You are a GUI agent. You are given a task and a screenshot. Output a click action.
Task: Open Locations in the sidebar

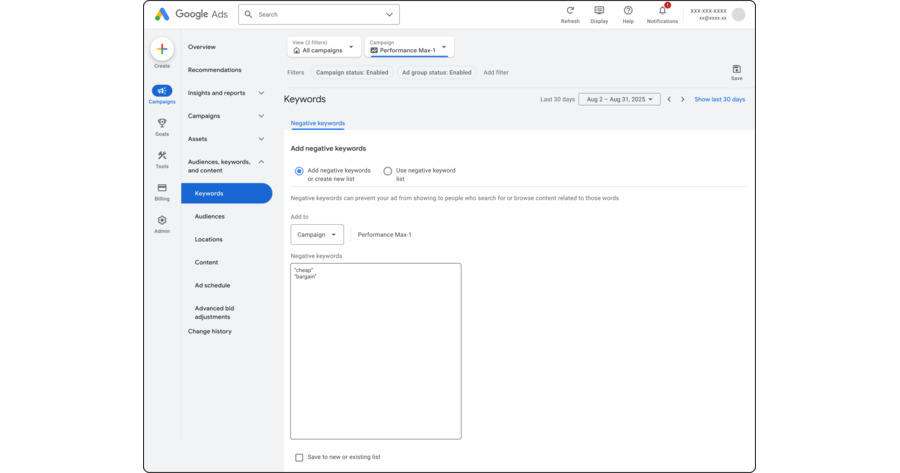(208, 239)
